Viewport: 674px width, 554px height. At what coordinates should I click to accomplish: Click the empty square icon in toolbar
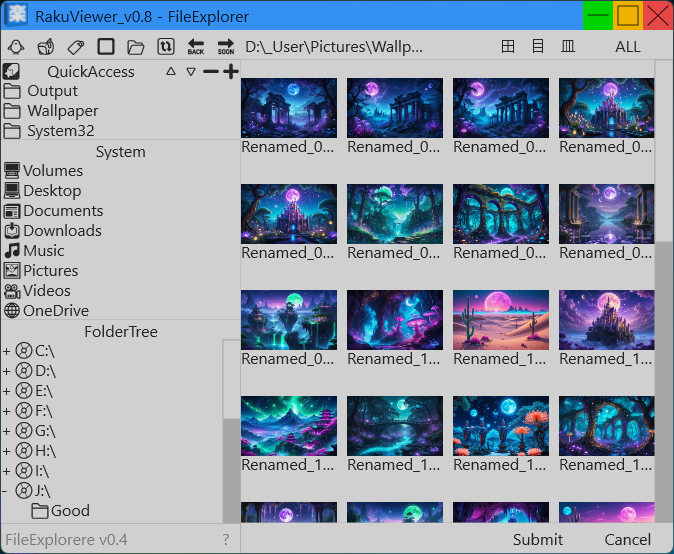106,46
